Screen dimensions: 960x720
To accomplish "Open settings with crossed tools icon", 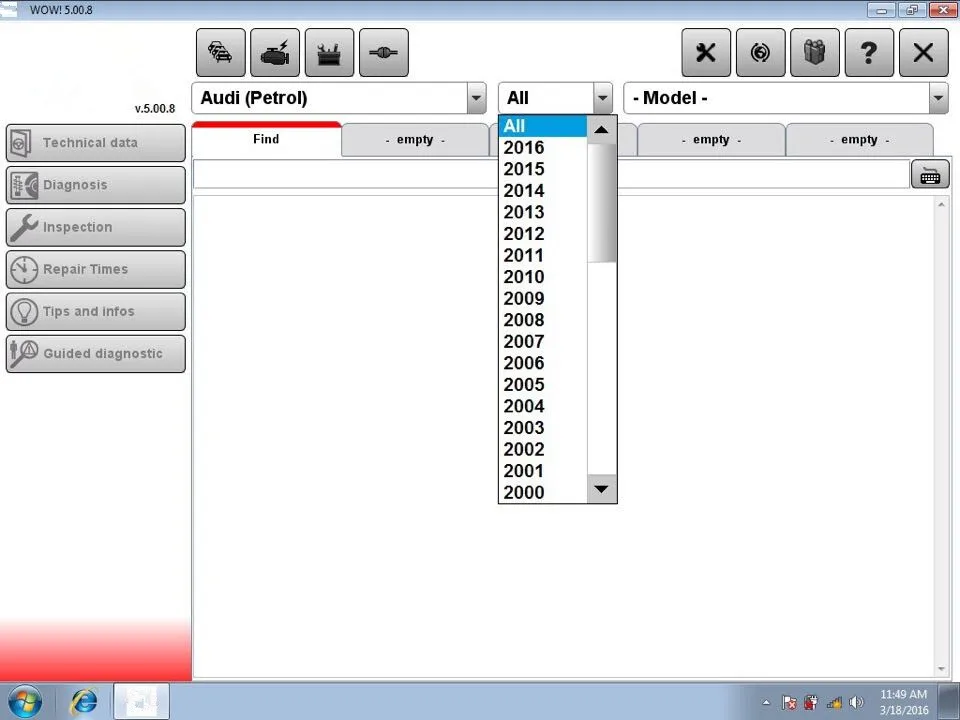I will (x=706, y=53).
